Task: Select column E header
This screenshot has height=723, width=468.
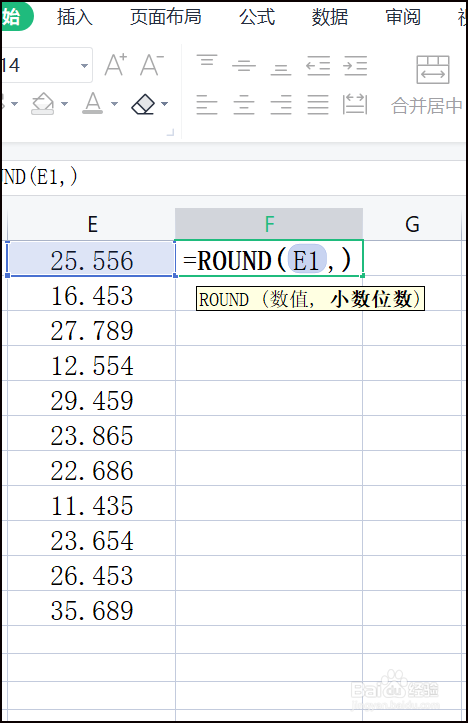Action: [92, 224]
